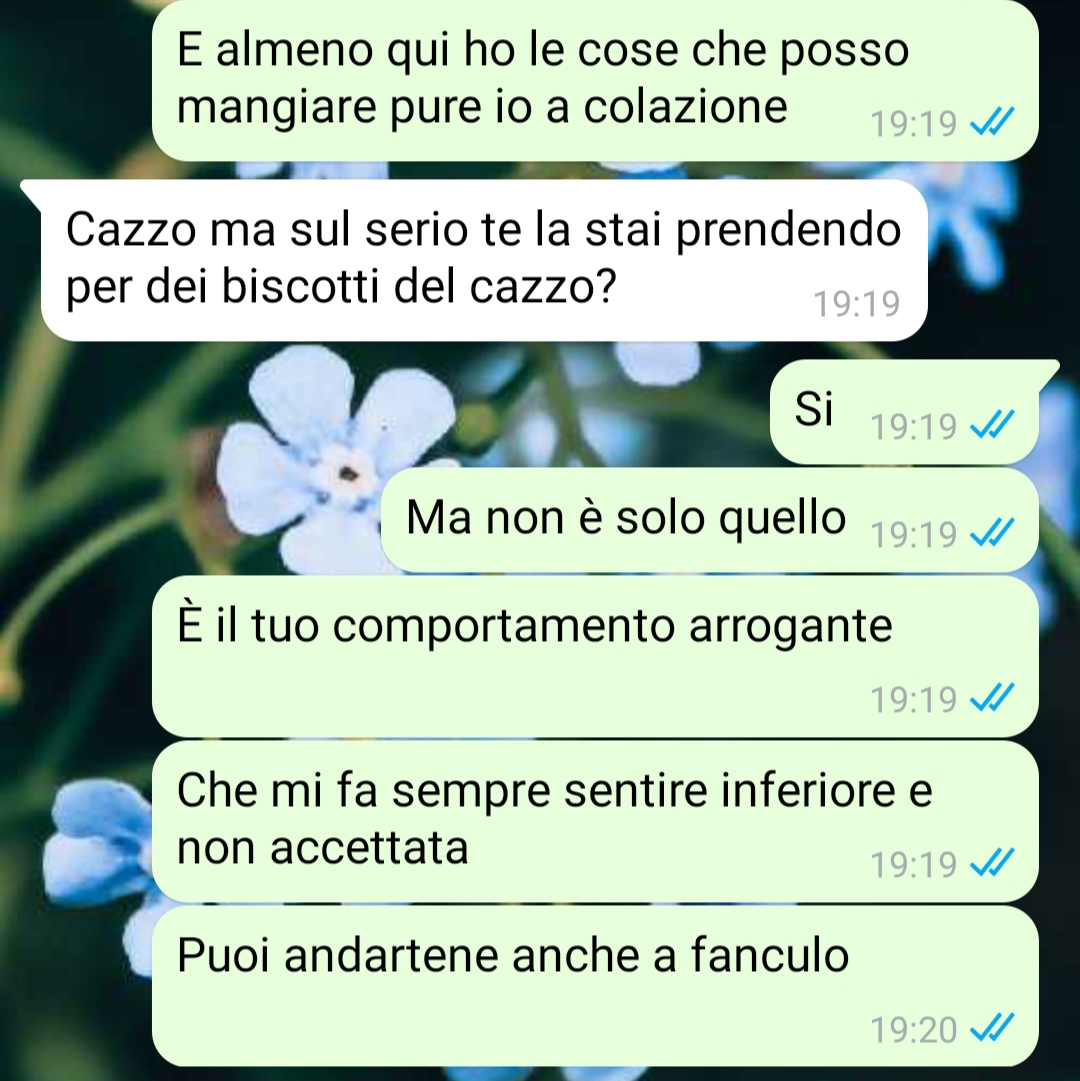Click the 19:19 timestamp on the received message
The image size is (1080, 1081).
[857, 303]
